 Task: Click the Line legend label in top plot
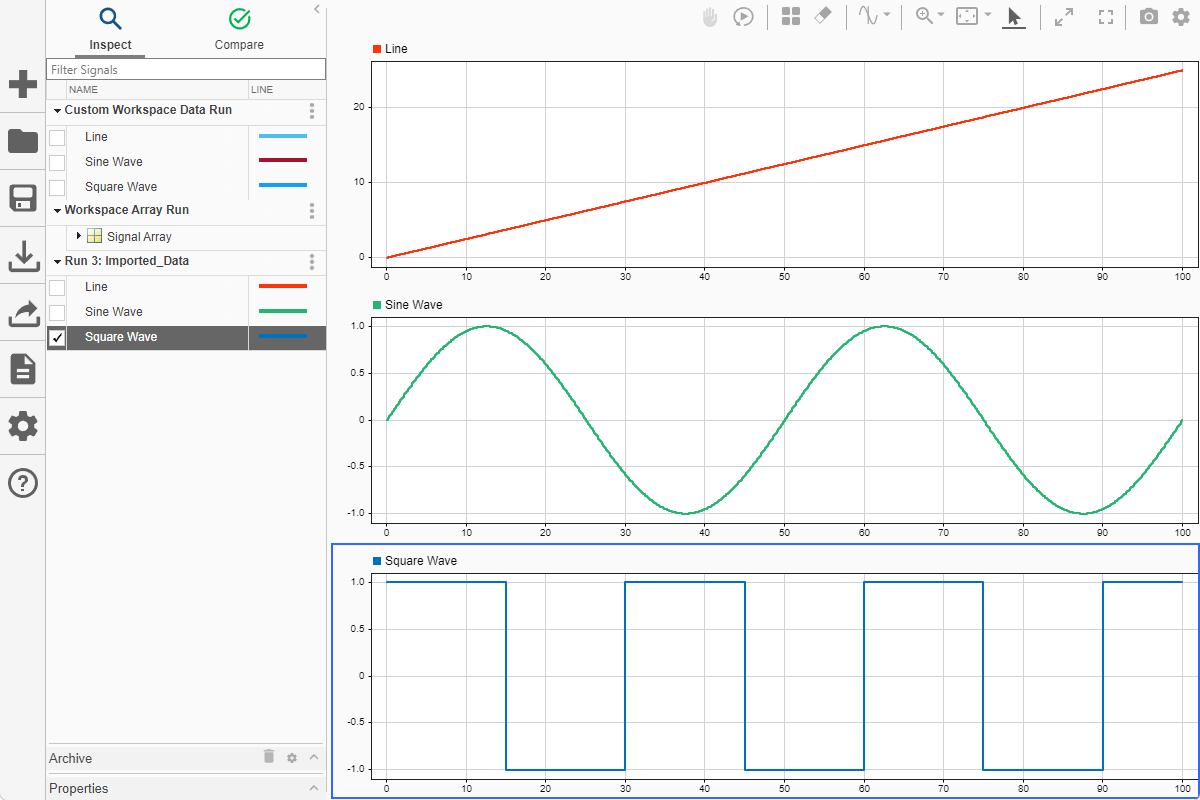[x=396, y=49]
